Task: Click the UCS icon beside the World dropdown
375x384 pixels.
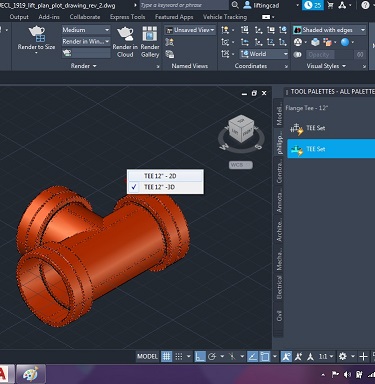Action: pyautogui.click(x=244, y=54)
